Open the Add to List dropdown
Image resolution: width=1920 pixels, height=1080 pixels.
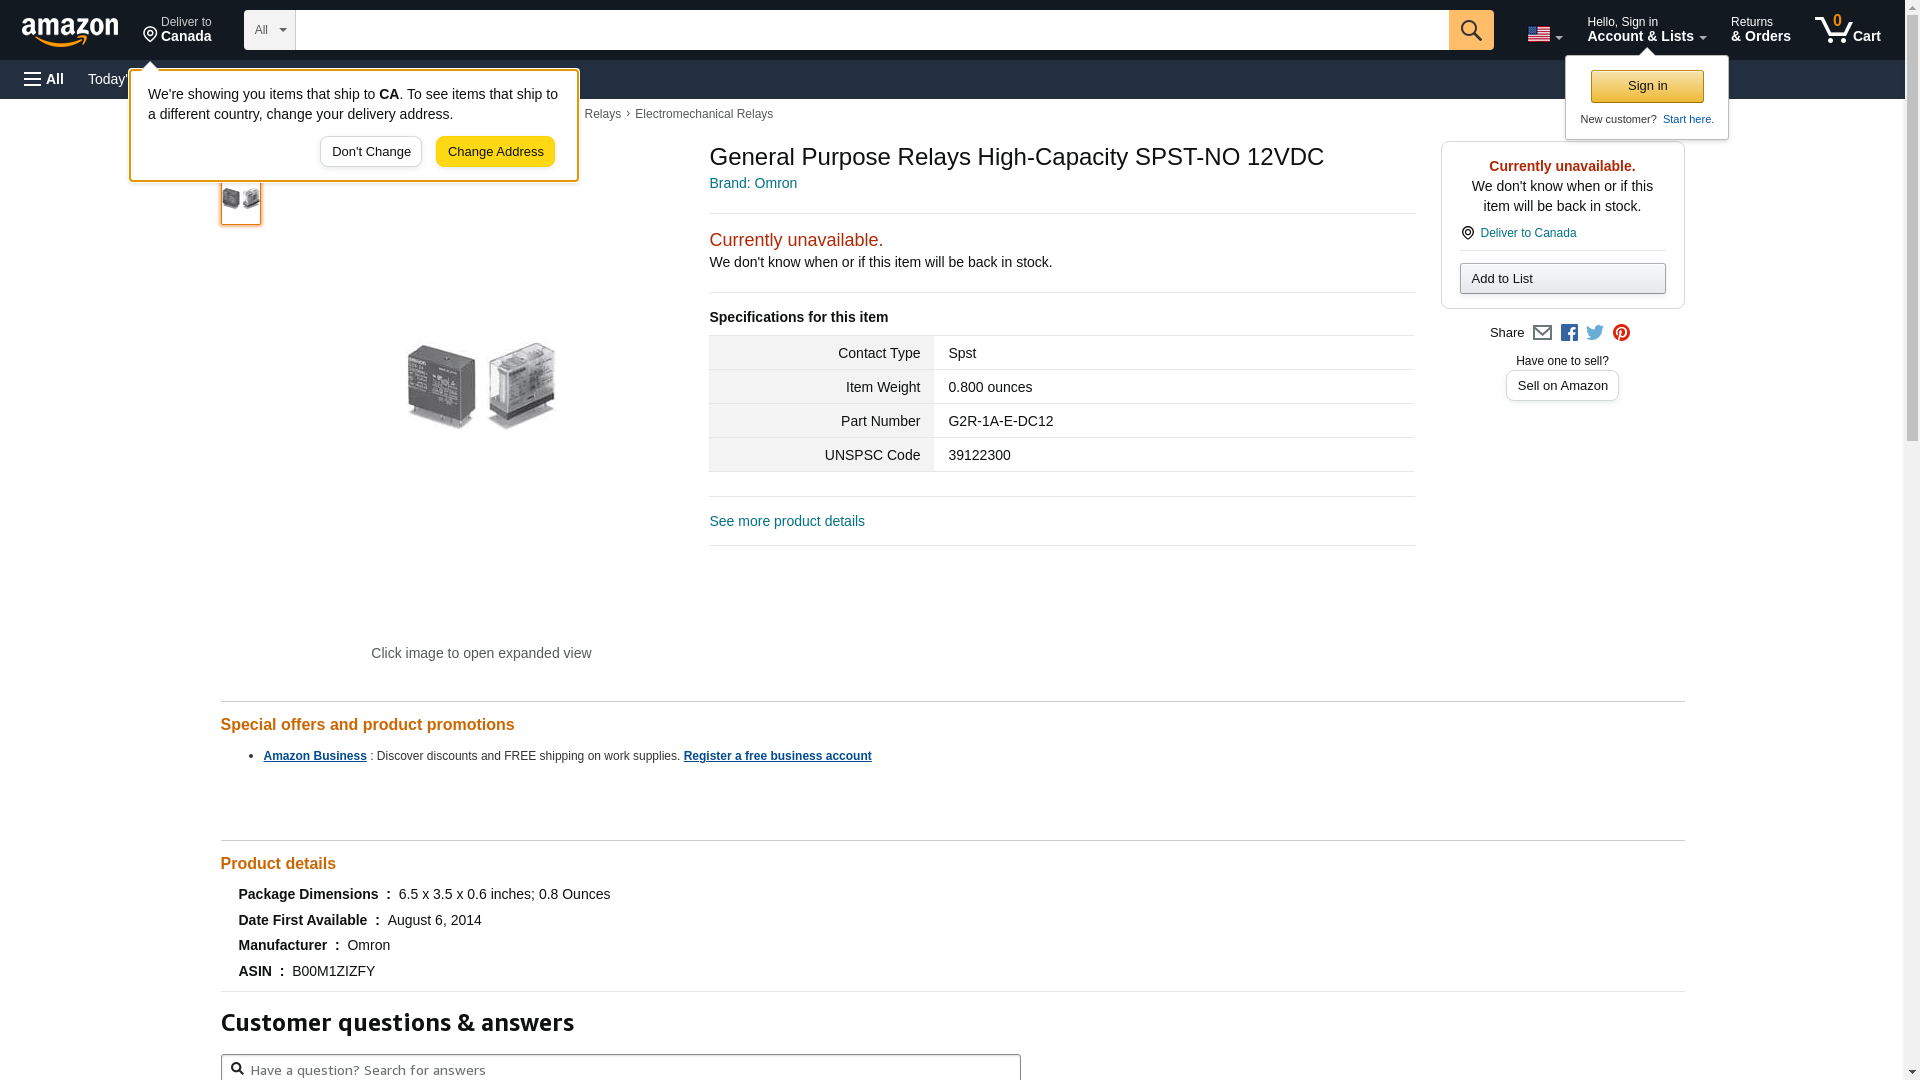tap(1562, 278)
